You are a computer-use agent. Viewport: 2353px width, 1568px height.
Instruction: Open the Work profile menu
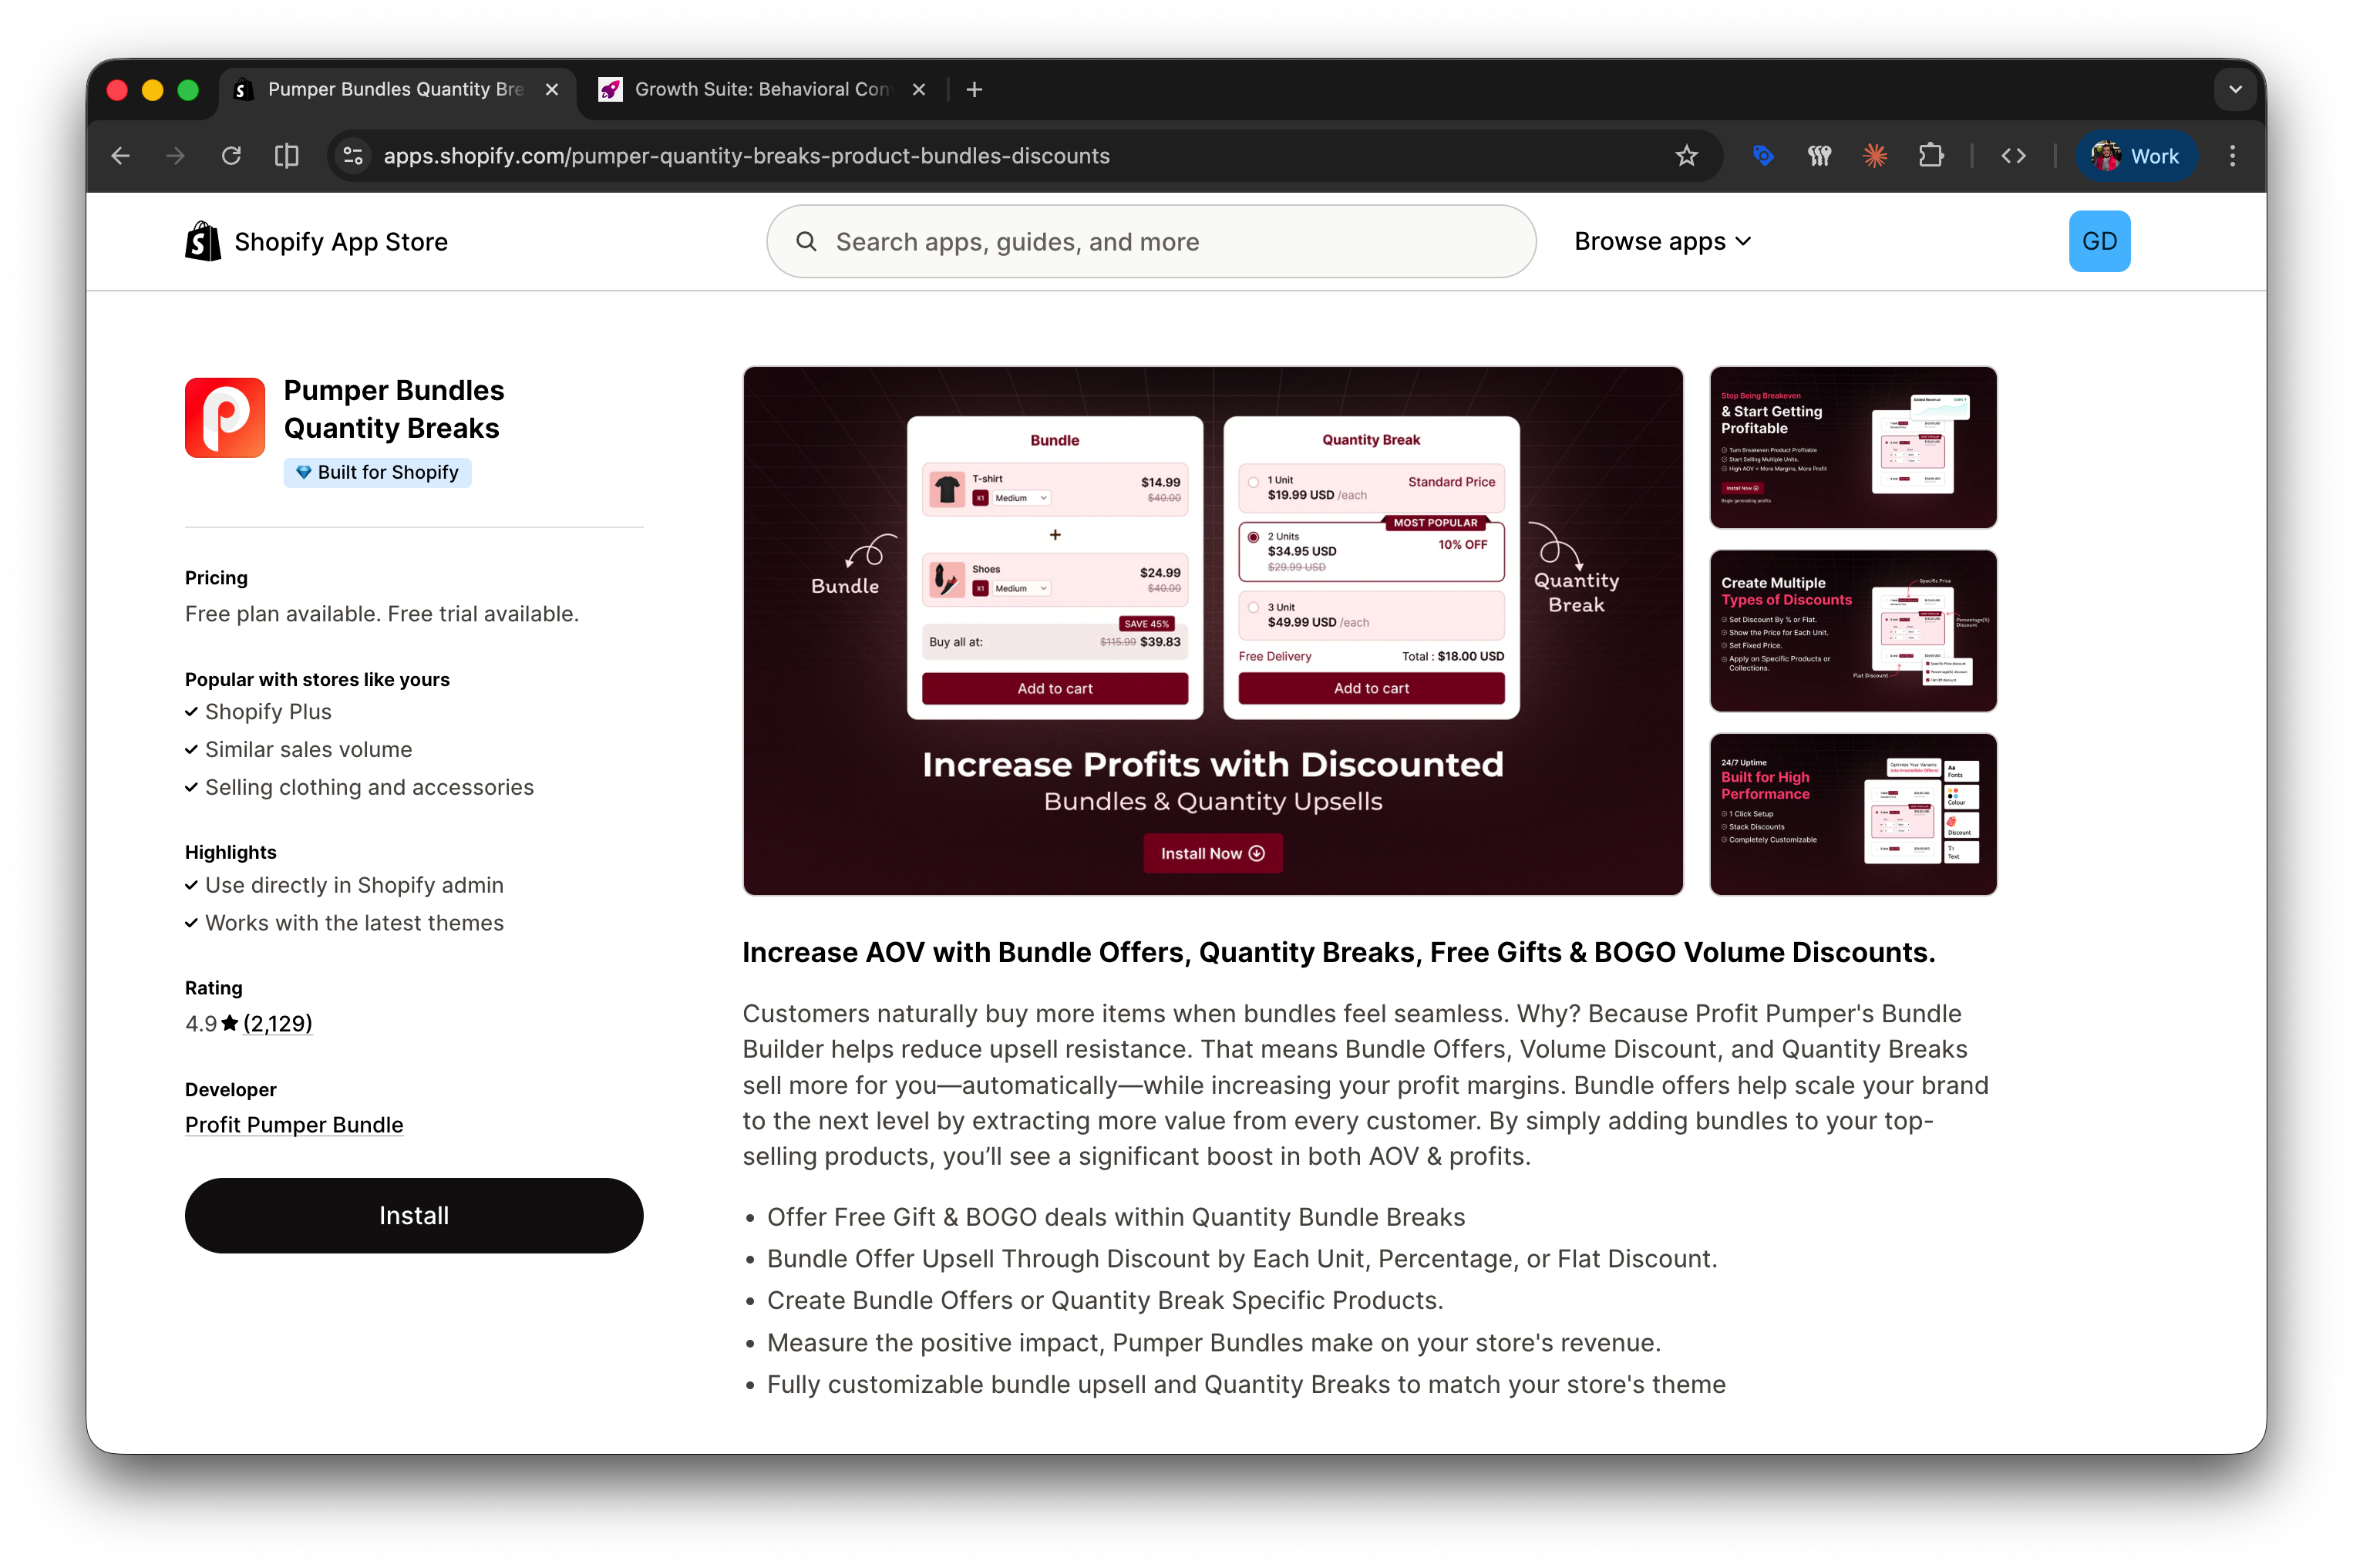pos(2136,156)
